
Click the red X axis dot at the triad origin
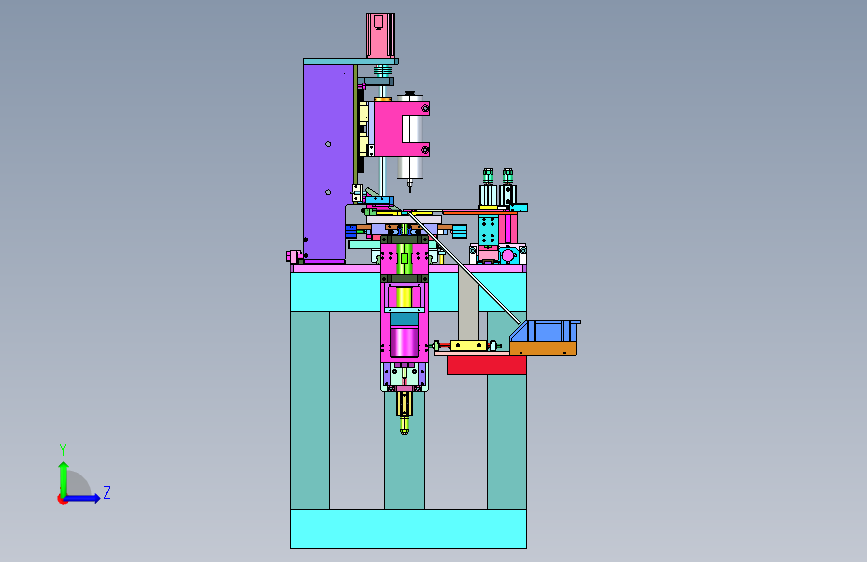pos(62,499)
